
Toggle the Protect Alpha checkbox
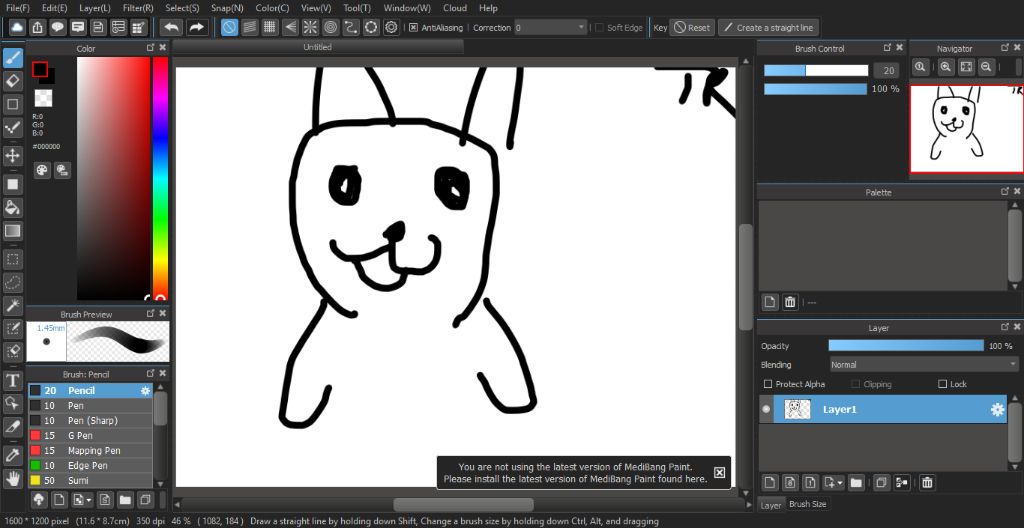point(769,384)
